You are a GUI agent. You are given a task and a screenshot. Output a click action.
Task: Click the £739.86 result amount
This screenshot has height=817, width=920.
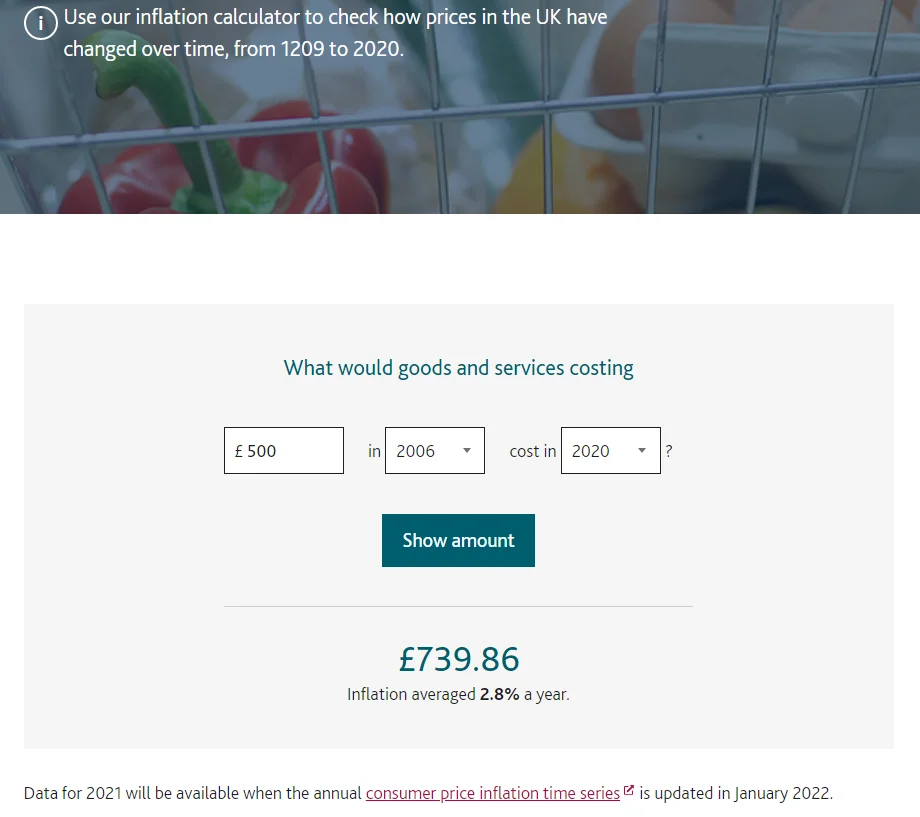pyautogui.click(x=459, y=659)
